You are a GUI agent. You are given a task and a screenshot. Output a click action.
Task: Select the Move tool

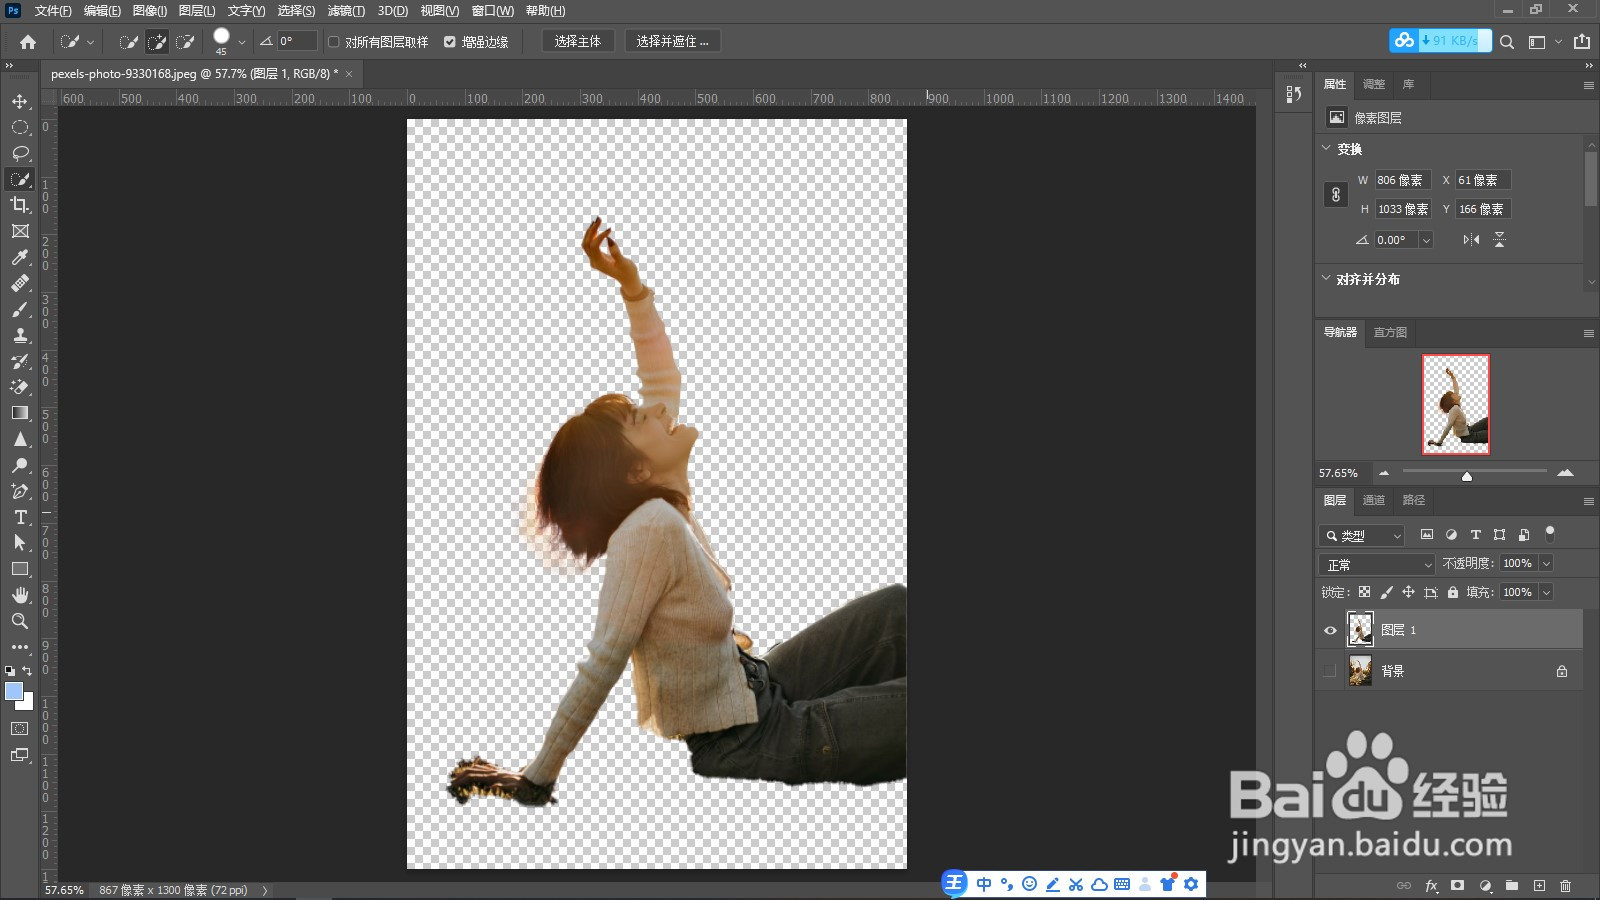[20, 102]
